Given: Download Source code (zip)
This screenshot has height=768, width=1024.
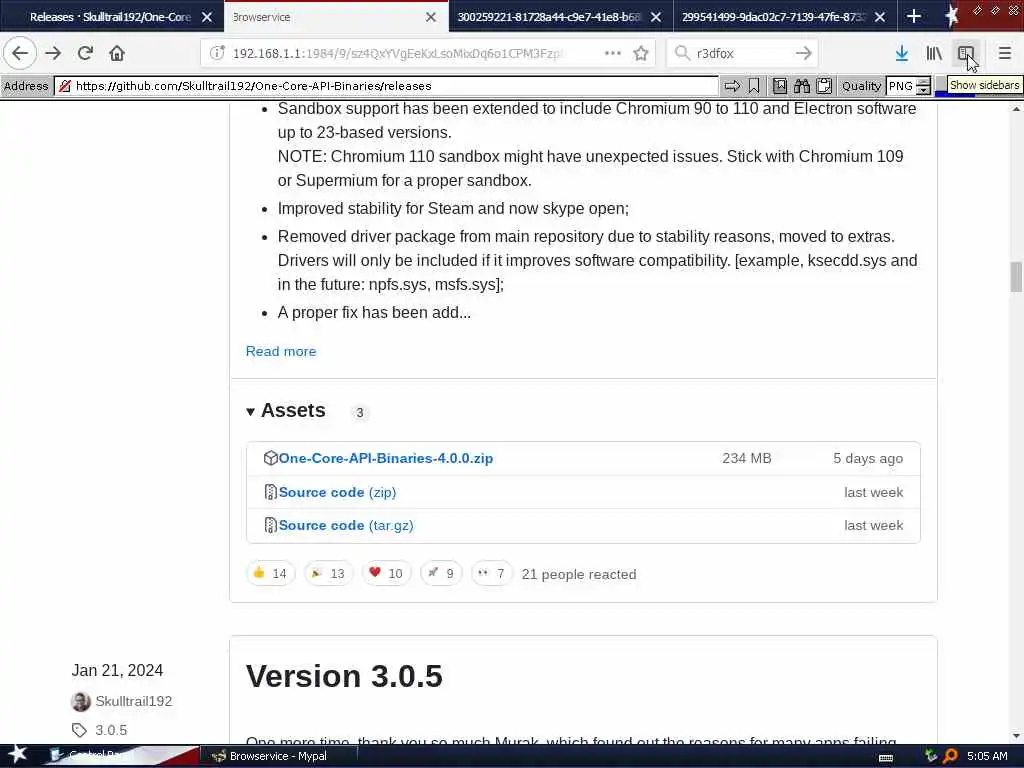Looking at the screenshot, I should 337,492.
